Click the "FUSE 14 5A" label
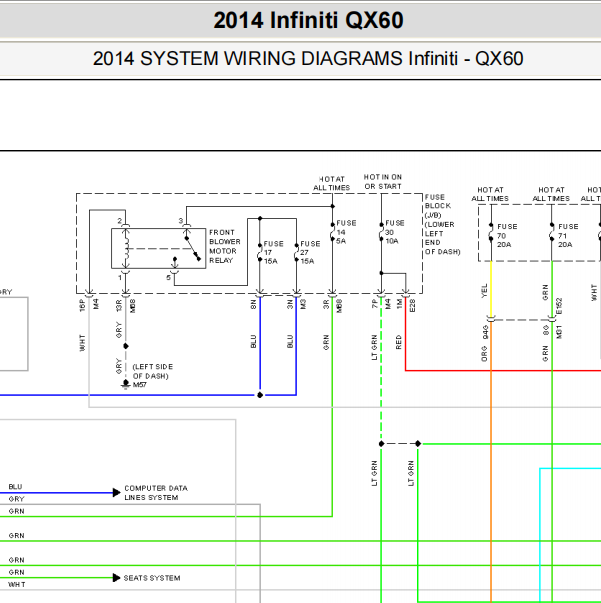Viewport: 601px width, 603px height. [x=346, y=232]
